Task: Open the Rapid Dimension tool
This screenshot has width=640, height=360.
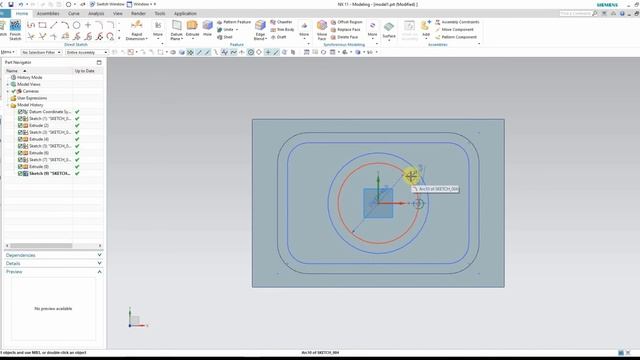Action: tap(137, 31)
